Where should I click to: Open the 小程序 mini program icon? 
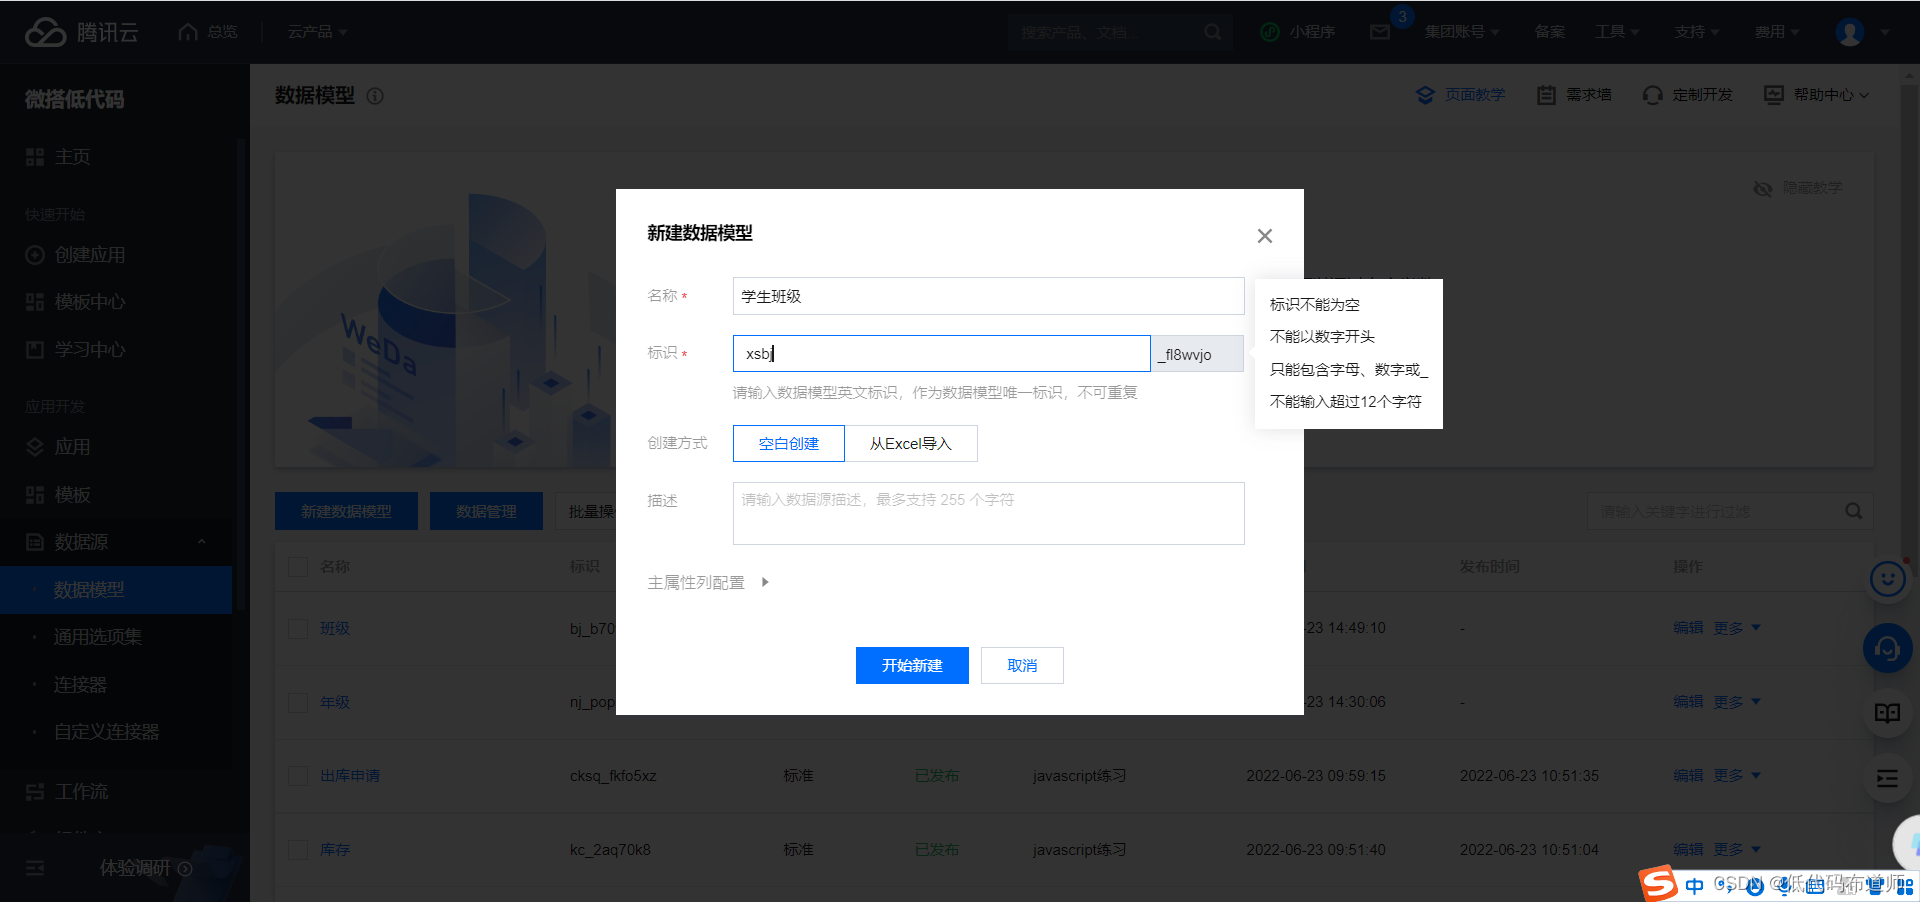coord(1270,32)
